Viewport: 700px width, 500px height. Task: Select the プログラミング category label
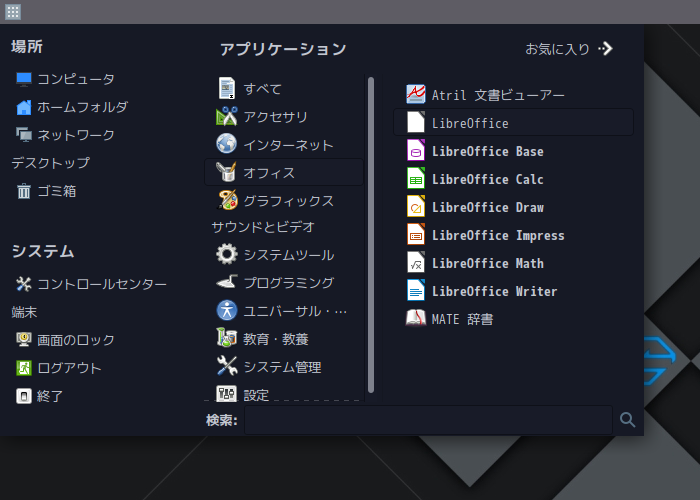point(289,283)
